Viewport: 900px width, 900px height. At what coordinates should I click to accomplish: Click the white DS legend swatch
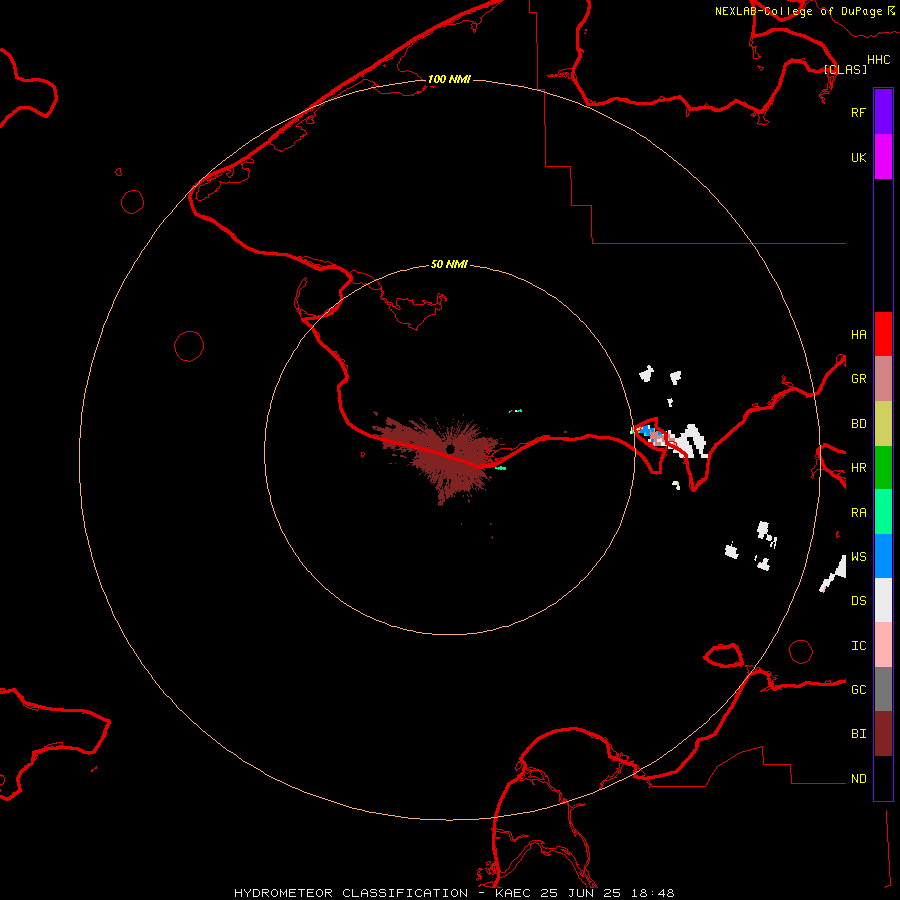point(883,600)
